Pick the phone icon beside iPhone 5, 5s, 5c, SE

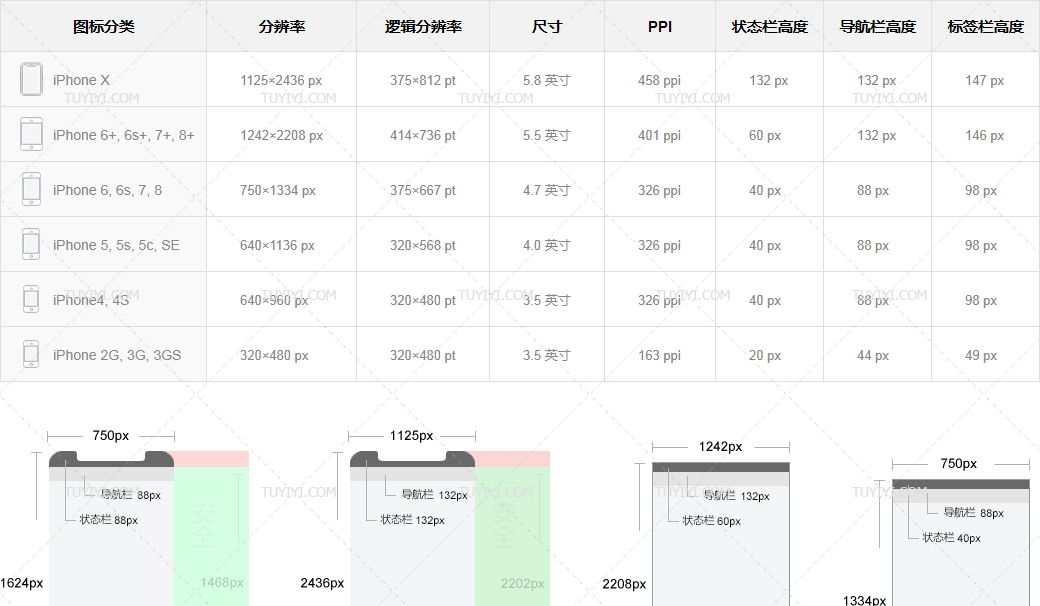pos(31,245)
